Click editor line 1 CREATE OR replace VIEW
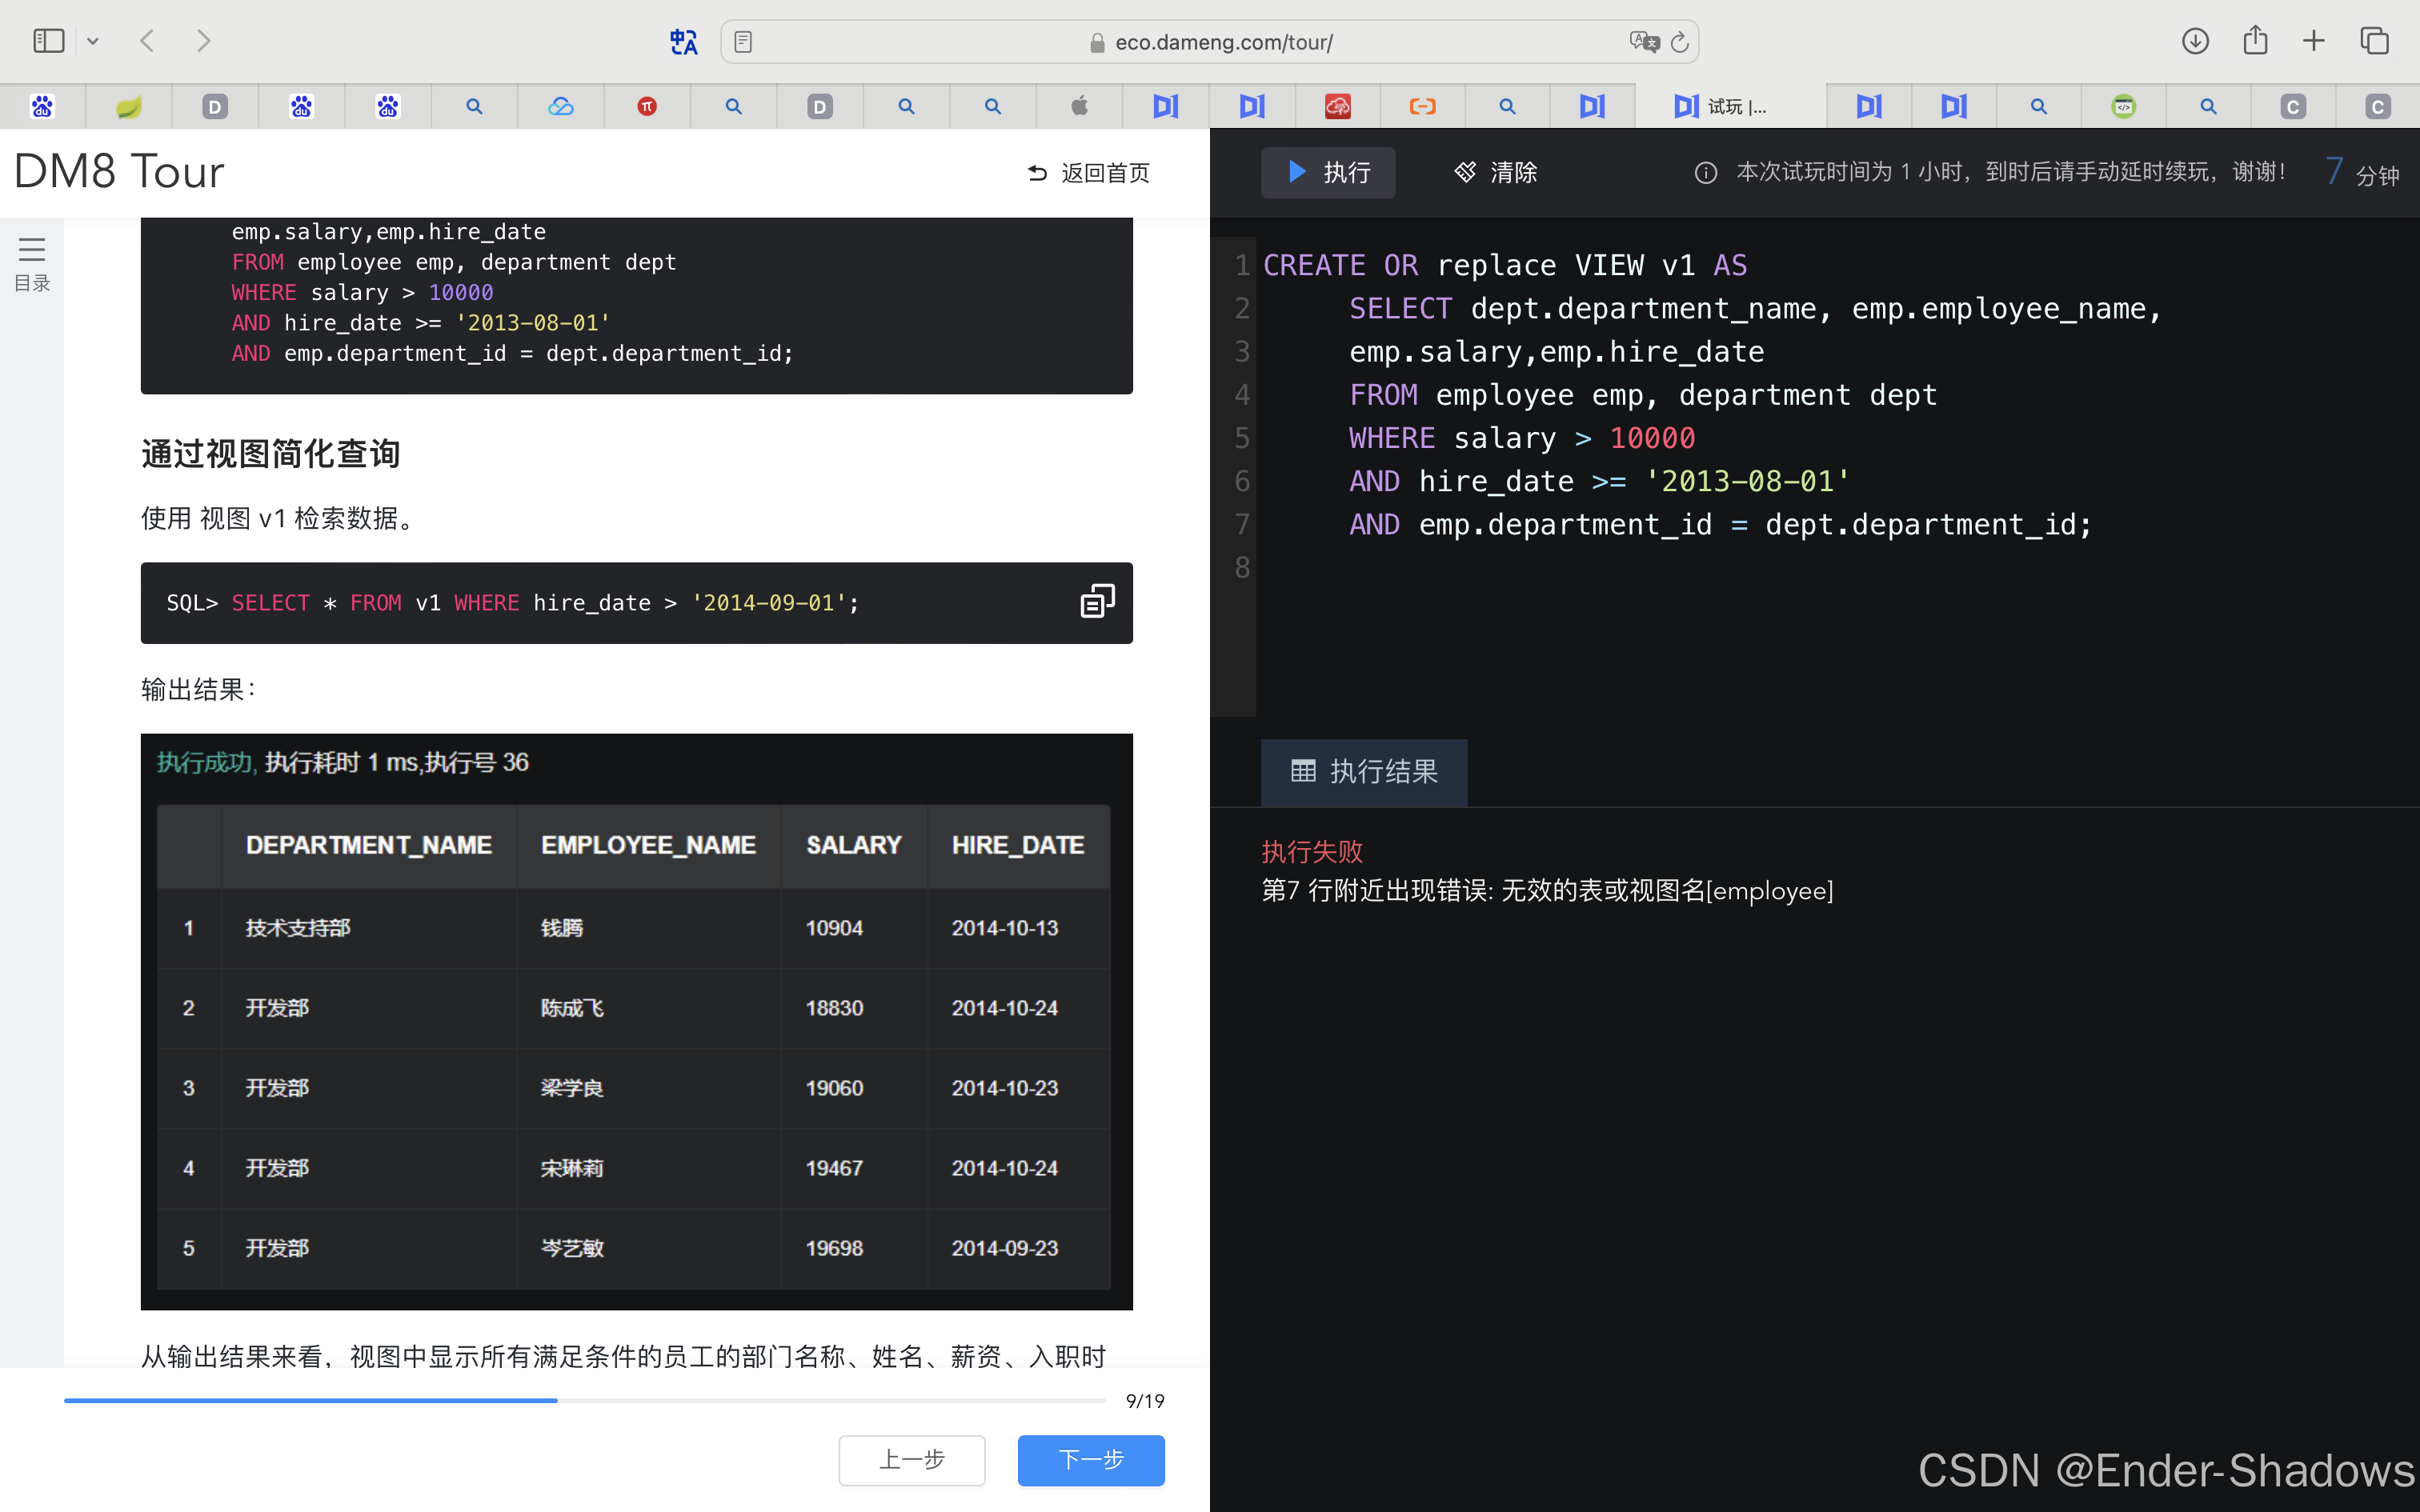This screenshot has width=2420, height=1512. pos(1505,265)
